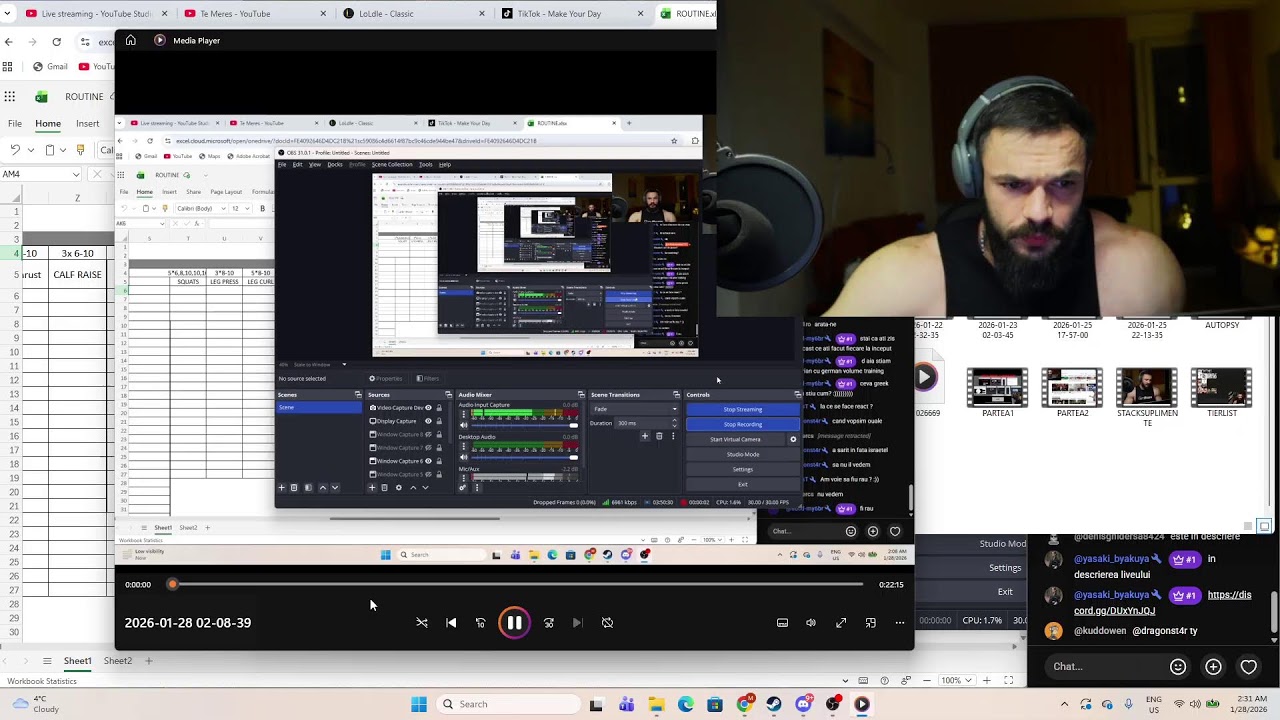Open the browser tab search chevron
Image resolution: width=1280 pixels, height=720 pixels.
(8, 14)
